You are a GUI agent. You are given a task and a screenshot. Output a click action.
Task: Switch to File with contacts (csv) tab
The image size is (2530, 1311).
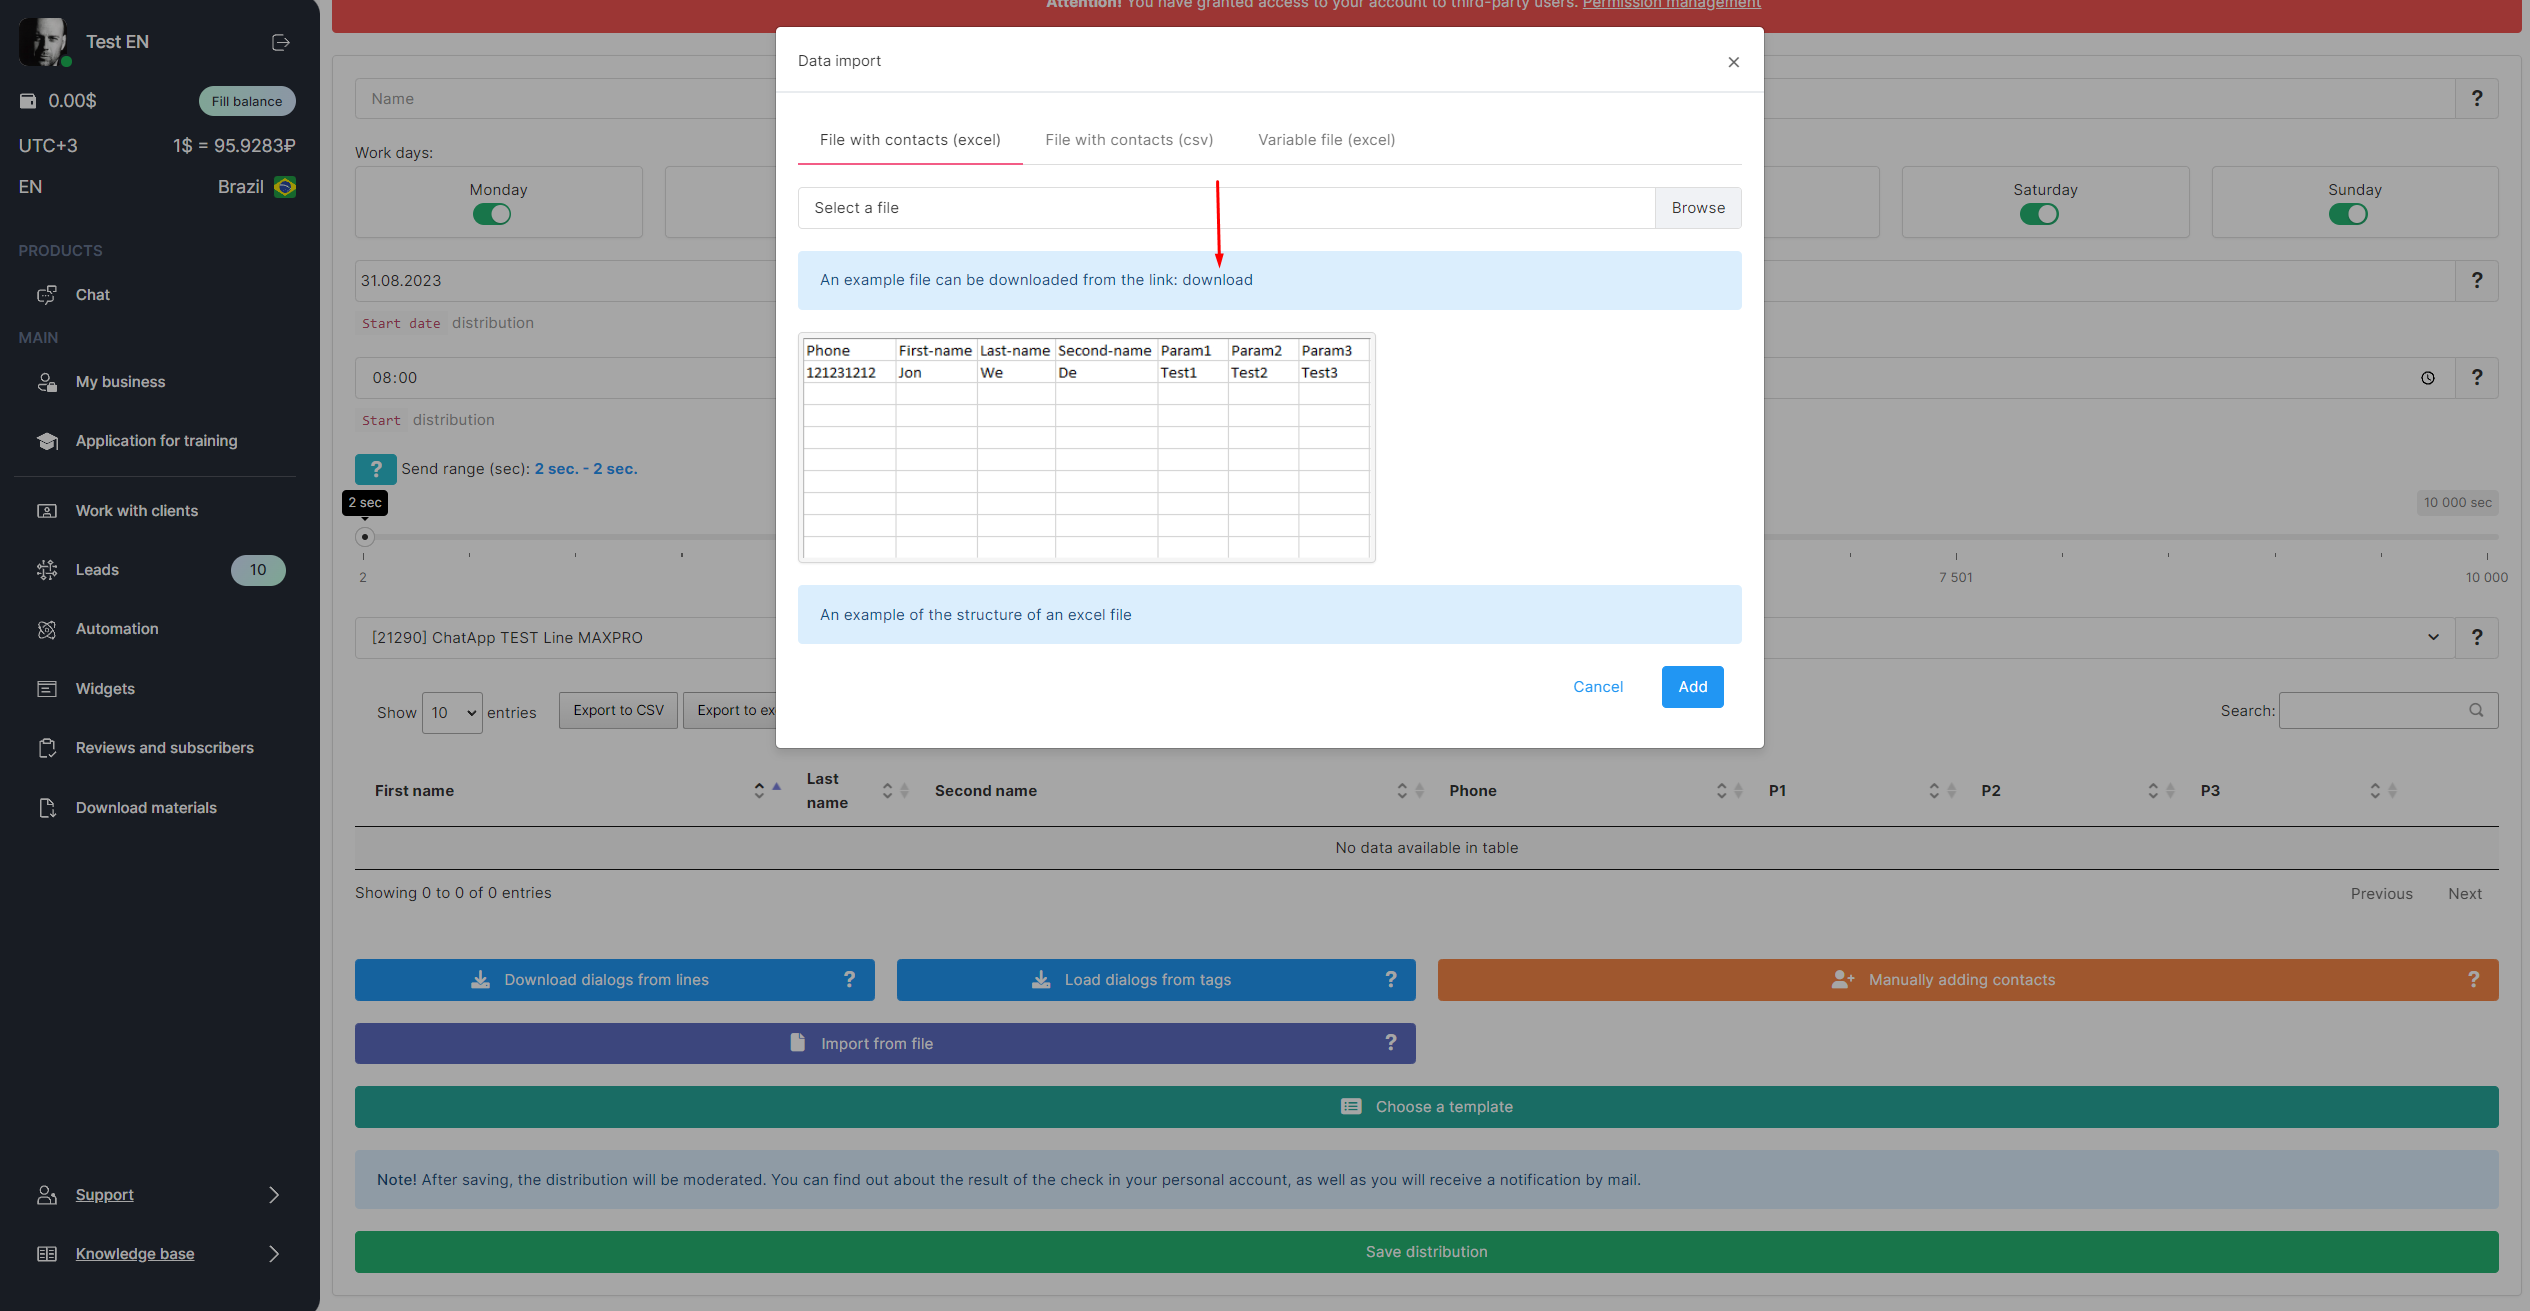[1129, 140]
